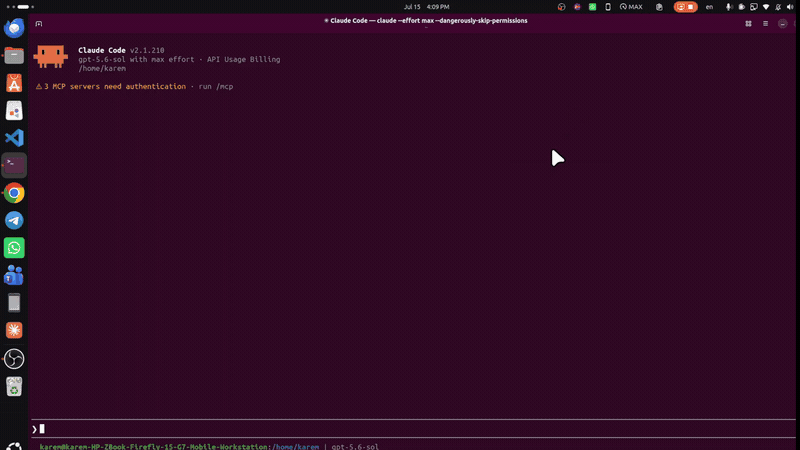The image size is (800, 450).
Task: Open the phone device app in the dock
Action: click(x=14, y=303)
